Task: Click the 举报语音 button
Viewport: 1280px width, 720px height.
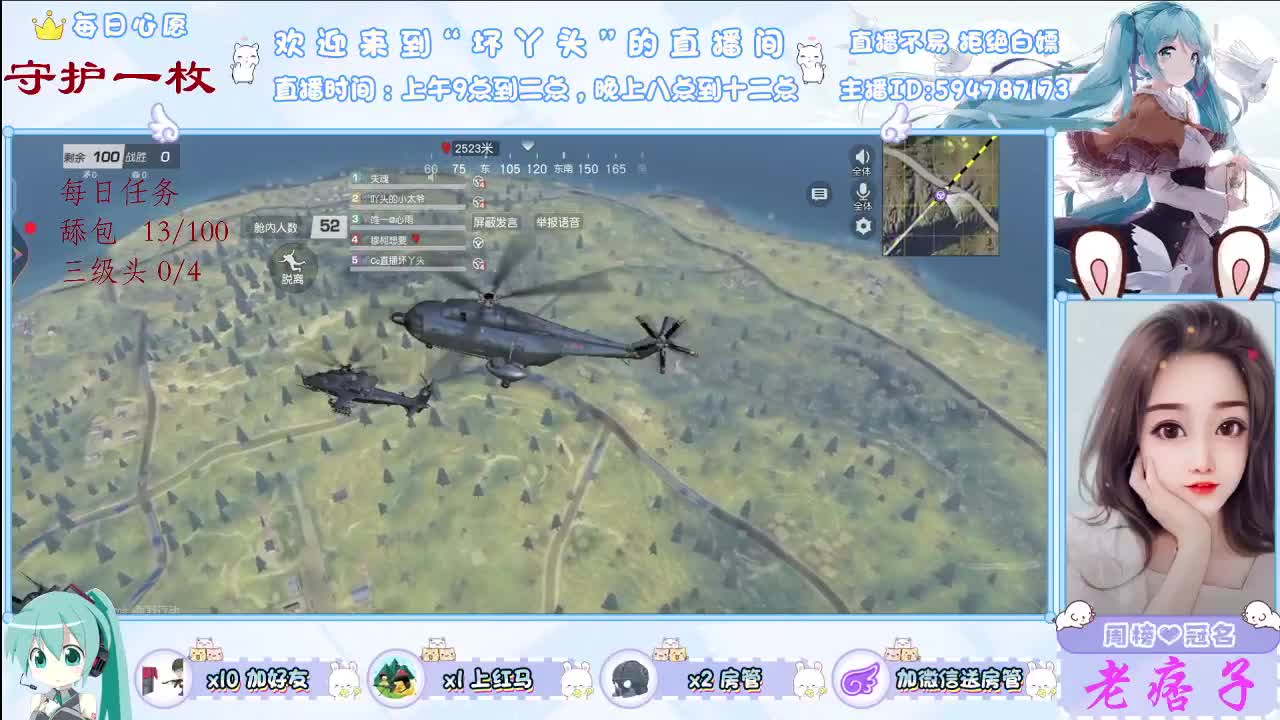Action: click(x=558, y=222)
